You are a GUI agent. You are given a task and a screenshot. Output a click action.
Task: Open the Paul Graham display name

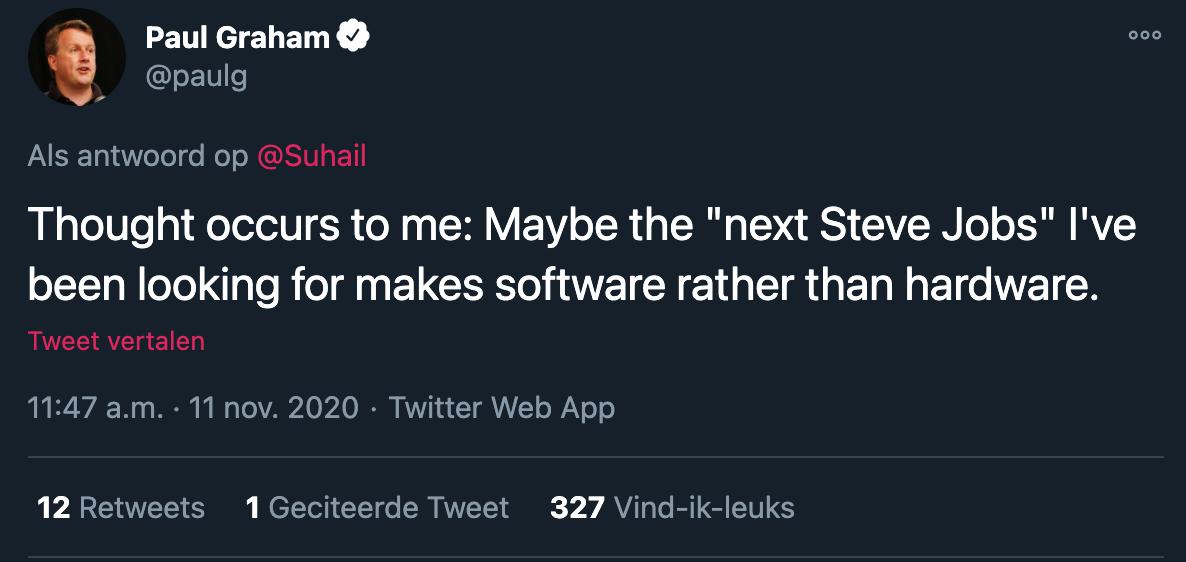click(237, 38)
